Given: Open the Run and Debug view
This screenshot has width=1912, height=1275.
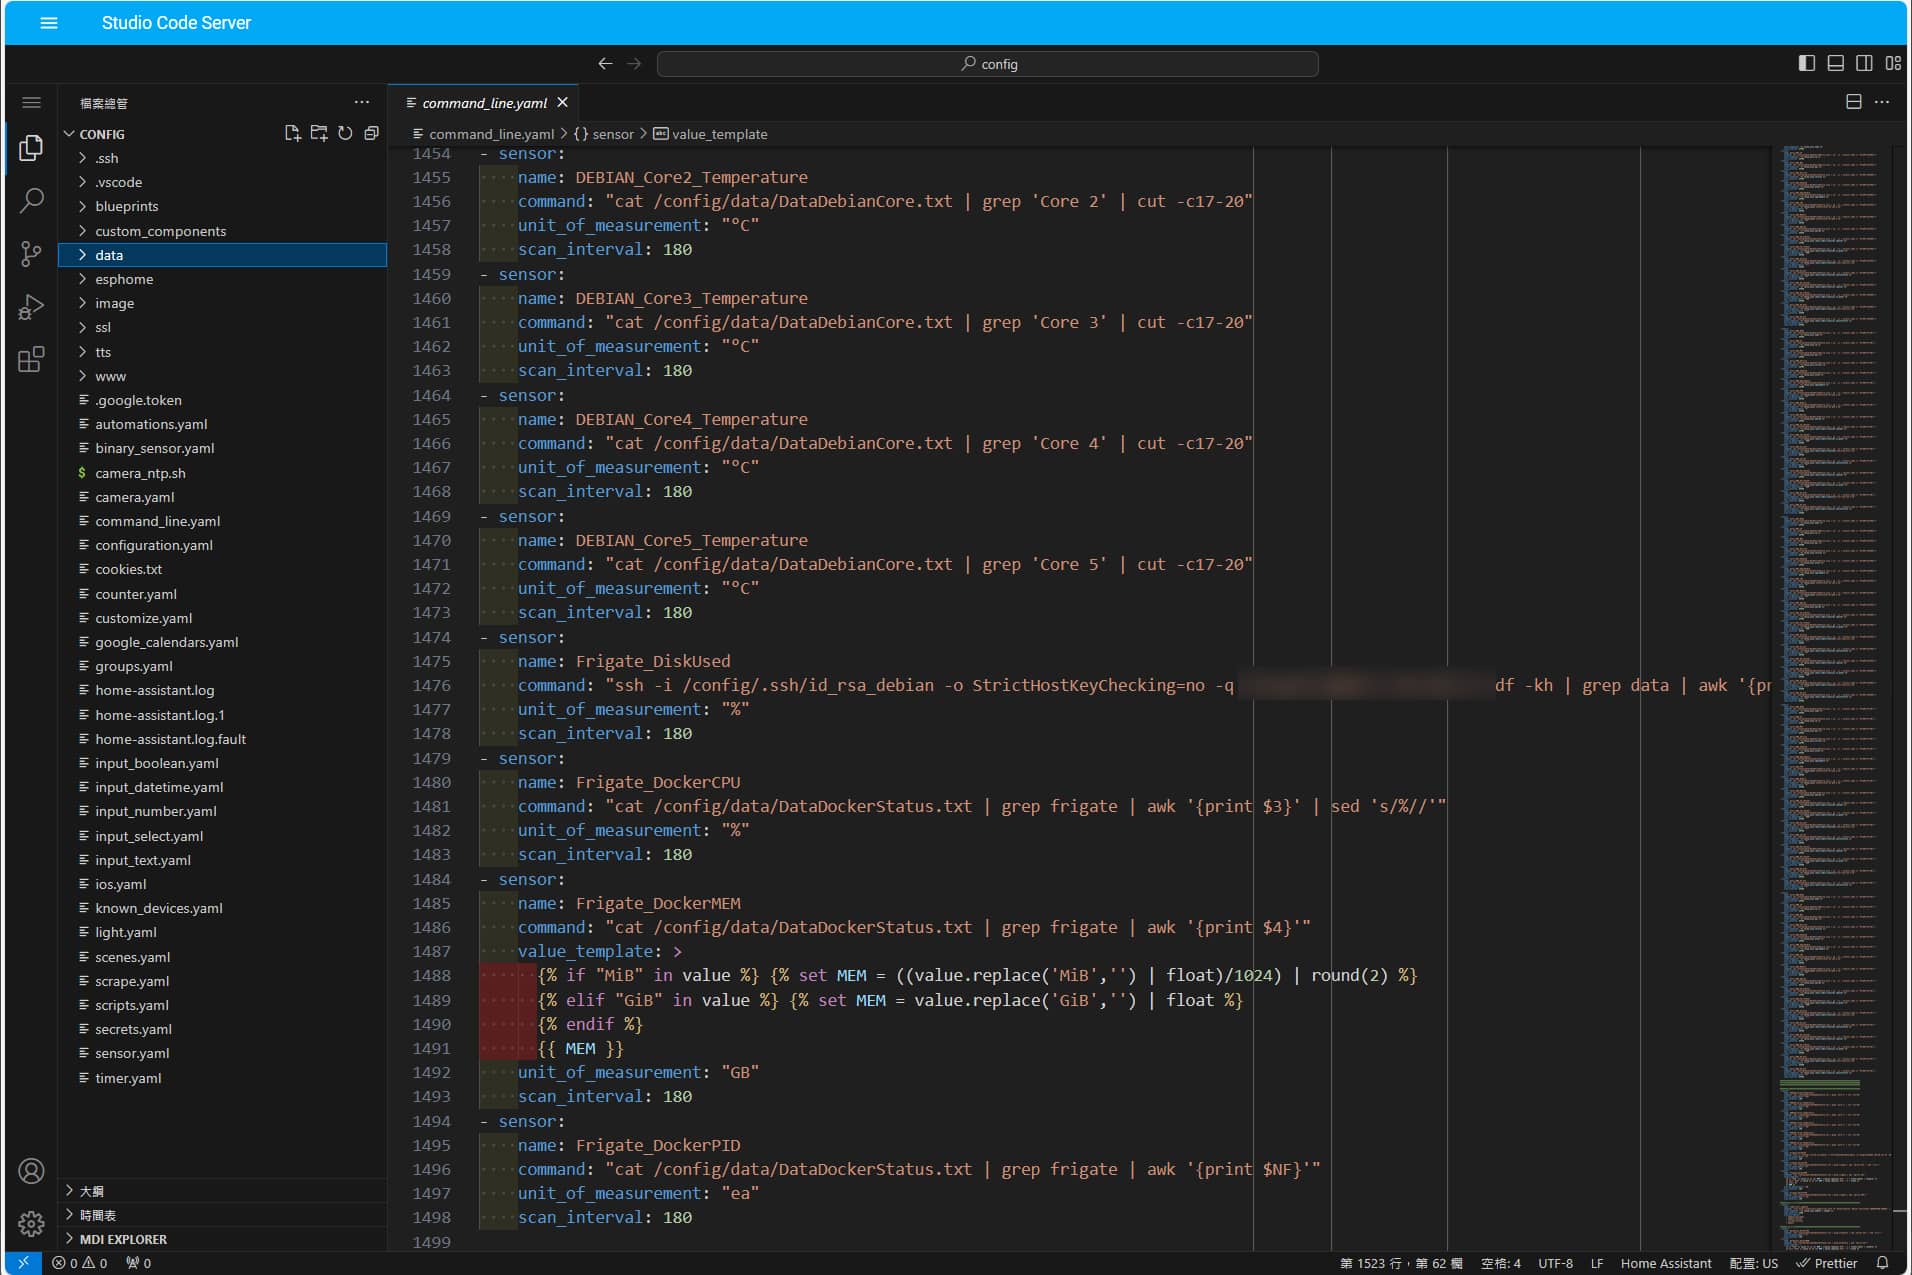Looking at the screenshot, I should click(x=31, y=307).
